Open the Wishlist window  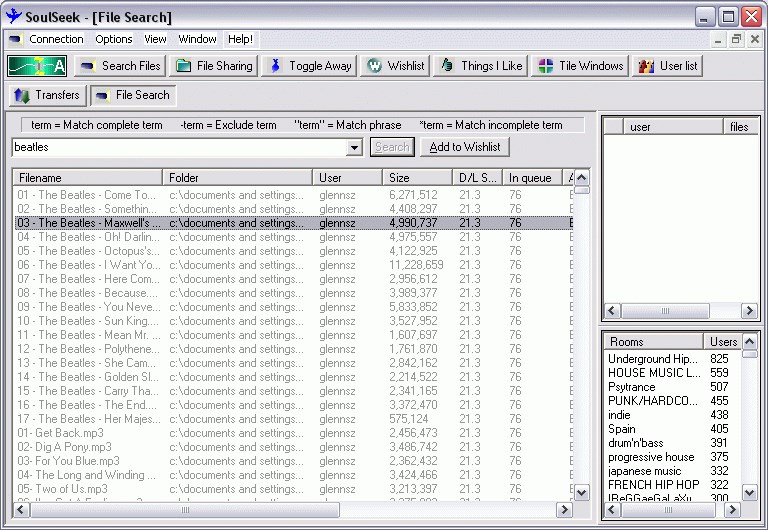pyautogui.click(x=395, y=66)
